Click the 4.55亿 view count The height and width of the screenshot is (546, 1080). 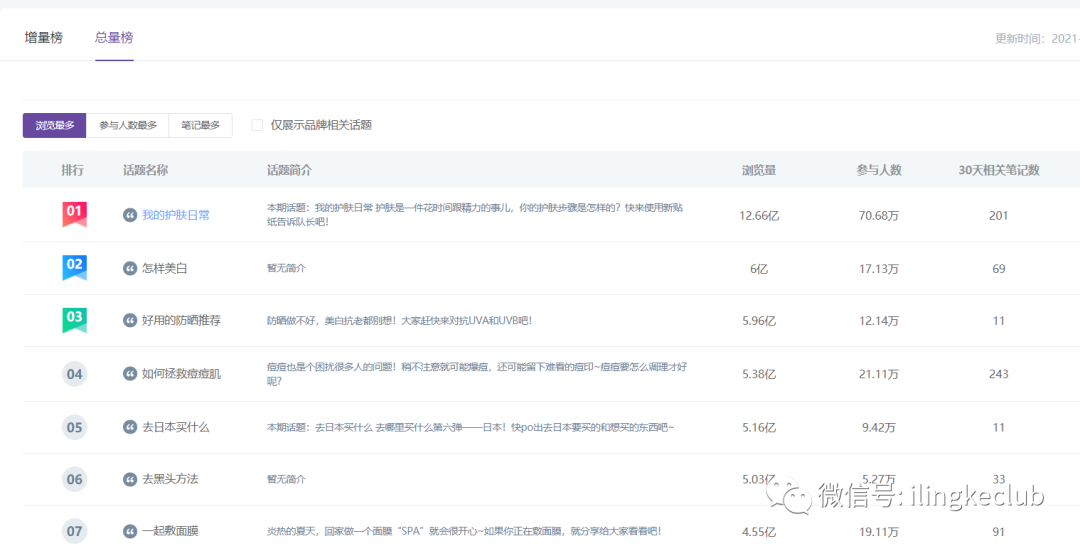(759, 532)
